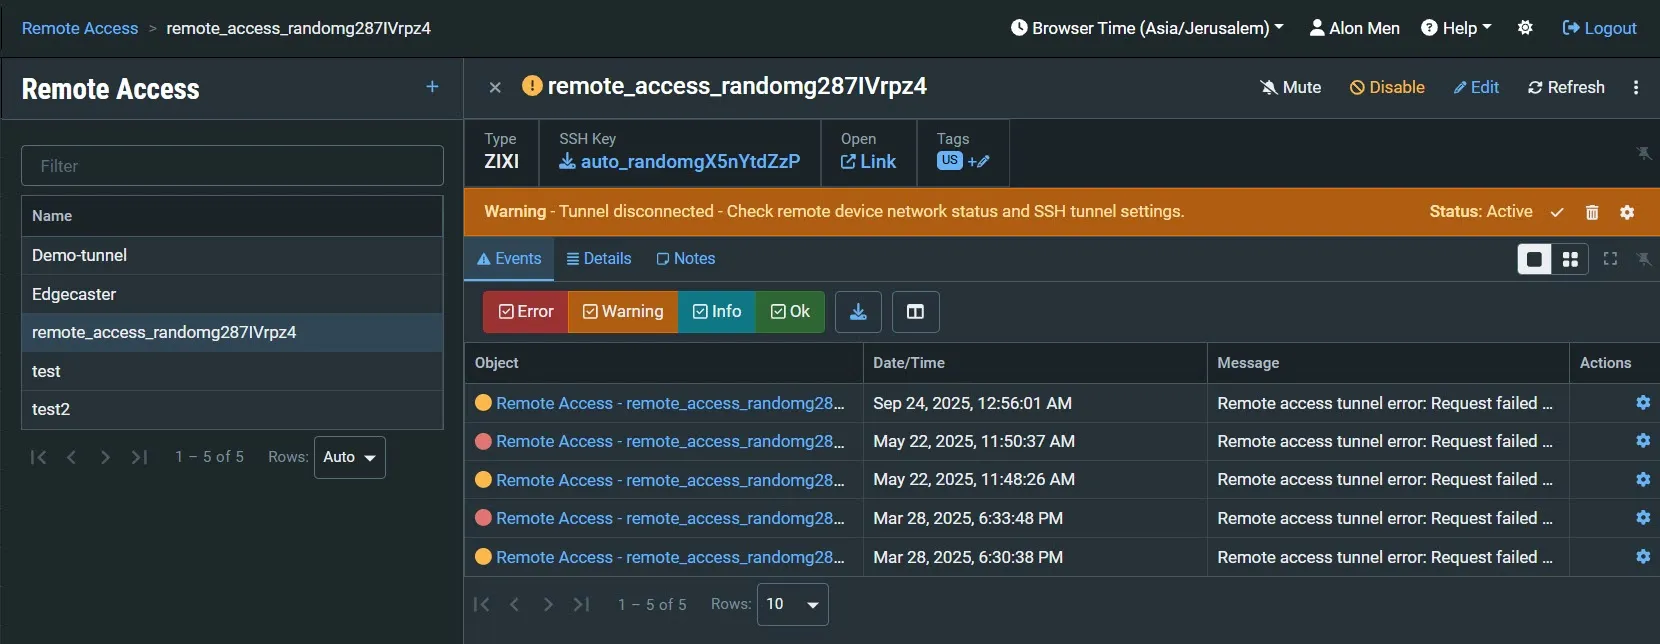Image resolution: width=1660 pixels, height=644 pixels.
Task: Click the checkmark icon beside Status: Active
Action: coord(1557,212)
